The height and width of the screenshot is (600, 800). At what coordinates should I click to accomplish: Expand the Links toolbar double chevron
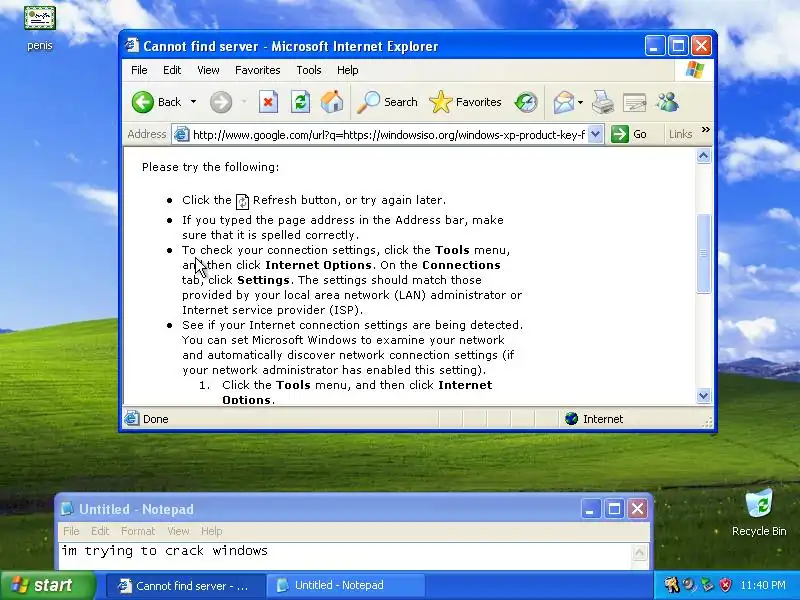[x=706, y=130]
